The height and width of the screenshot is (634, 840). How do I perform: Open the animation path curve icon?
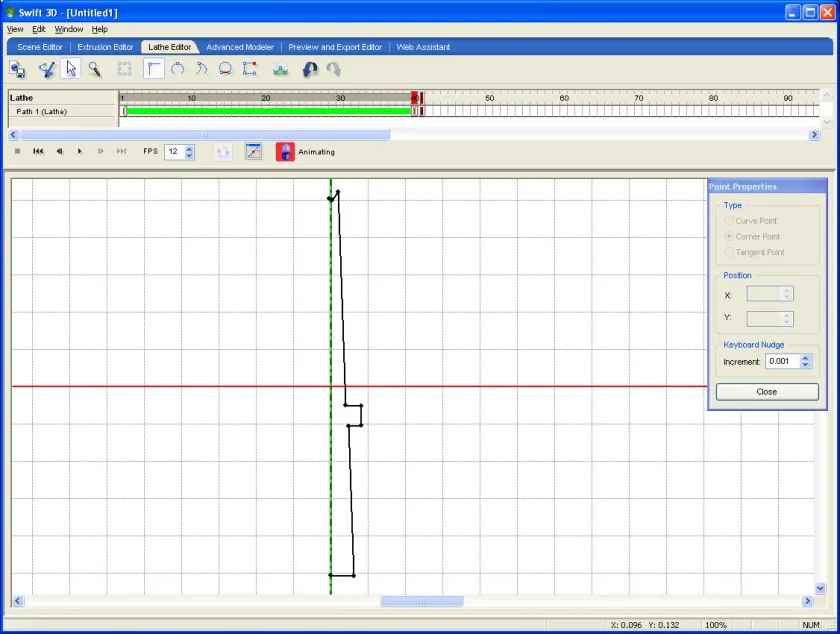coord(253,152)
